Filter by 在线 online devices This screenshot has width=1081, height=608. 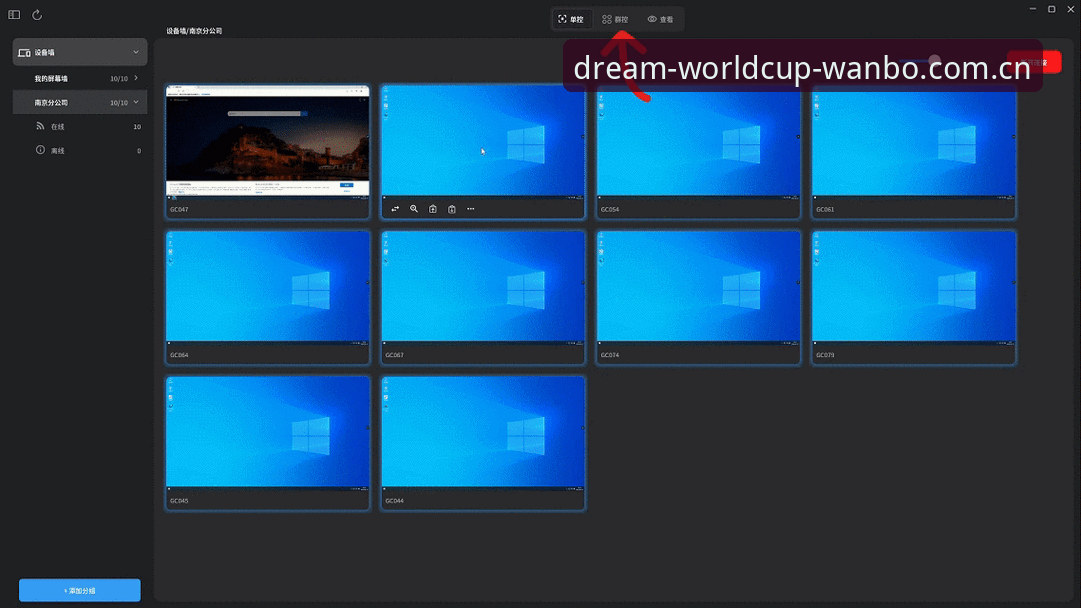coord(80,126)
